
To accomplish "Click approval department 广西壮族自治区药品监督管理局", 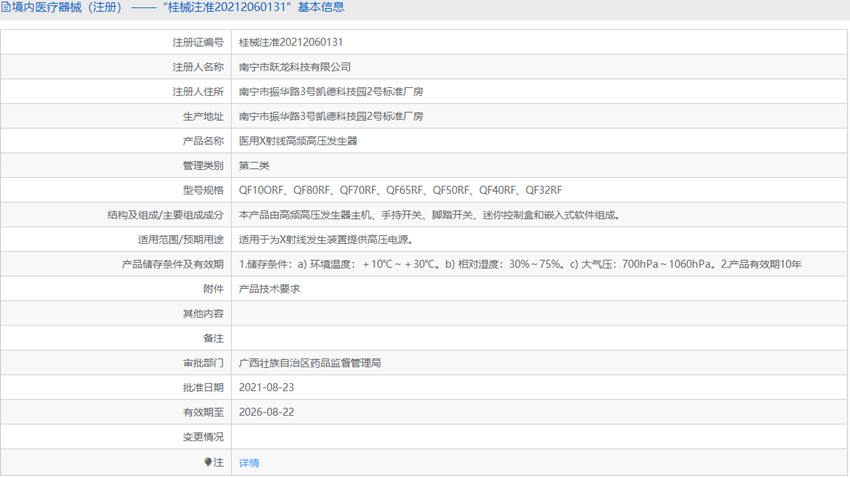I will tap(310, 363).
